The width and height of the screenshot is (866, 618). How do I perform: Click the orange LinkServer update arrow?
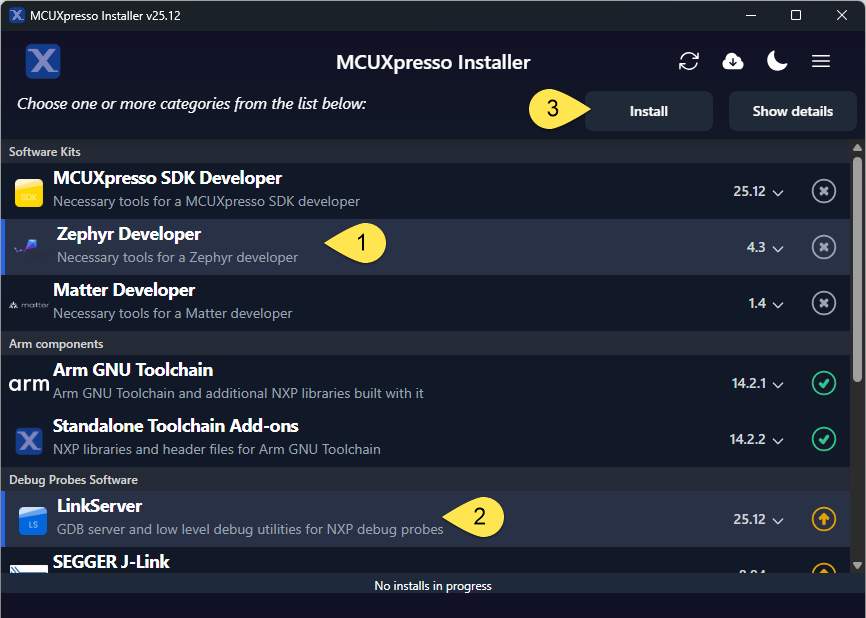pyautogui.click(x=823, y=519)
